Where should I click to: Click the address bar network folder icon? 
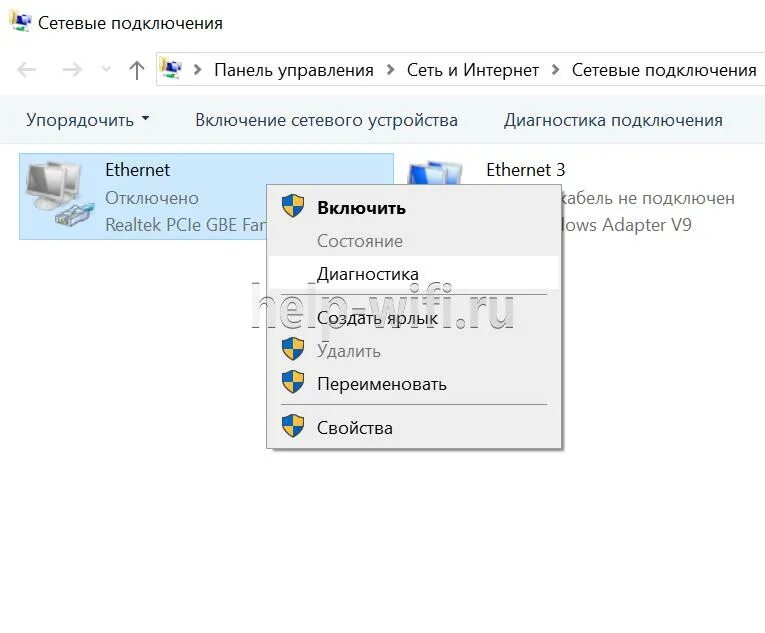coord(171,69)
